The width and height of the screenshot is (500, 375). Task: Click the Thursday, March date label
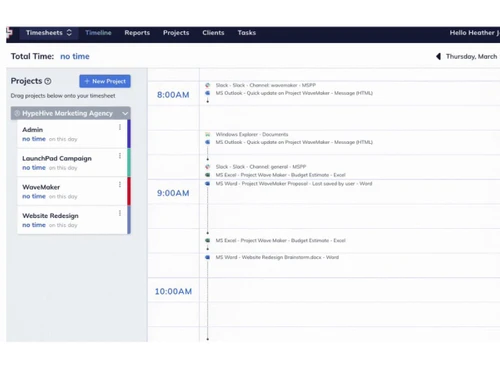pos(471,56)
